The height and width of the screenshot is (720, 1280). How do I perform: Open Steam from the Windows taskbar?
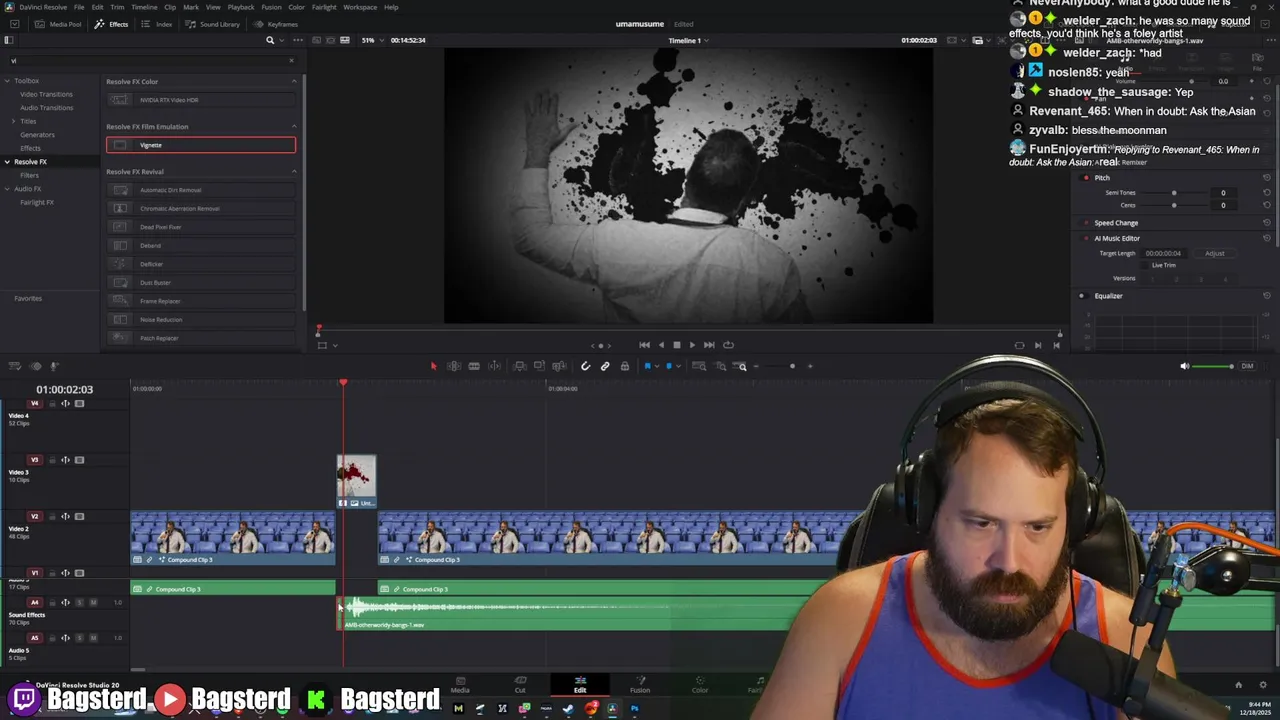point(568,709)
